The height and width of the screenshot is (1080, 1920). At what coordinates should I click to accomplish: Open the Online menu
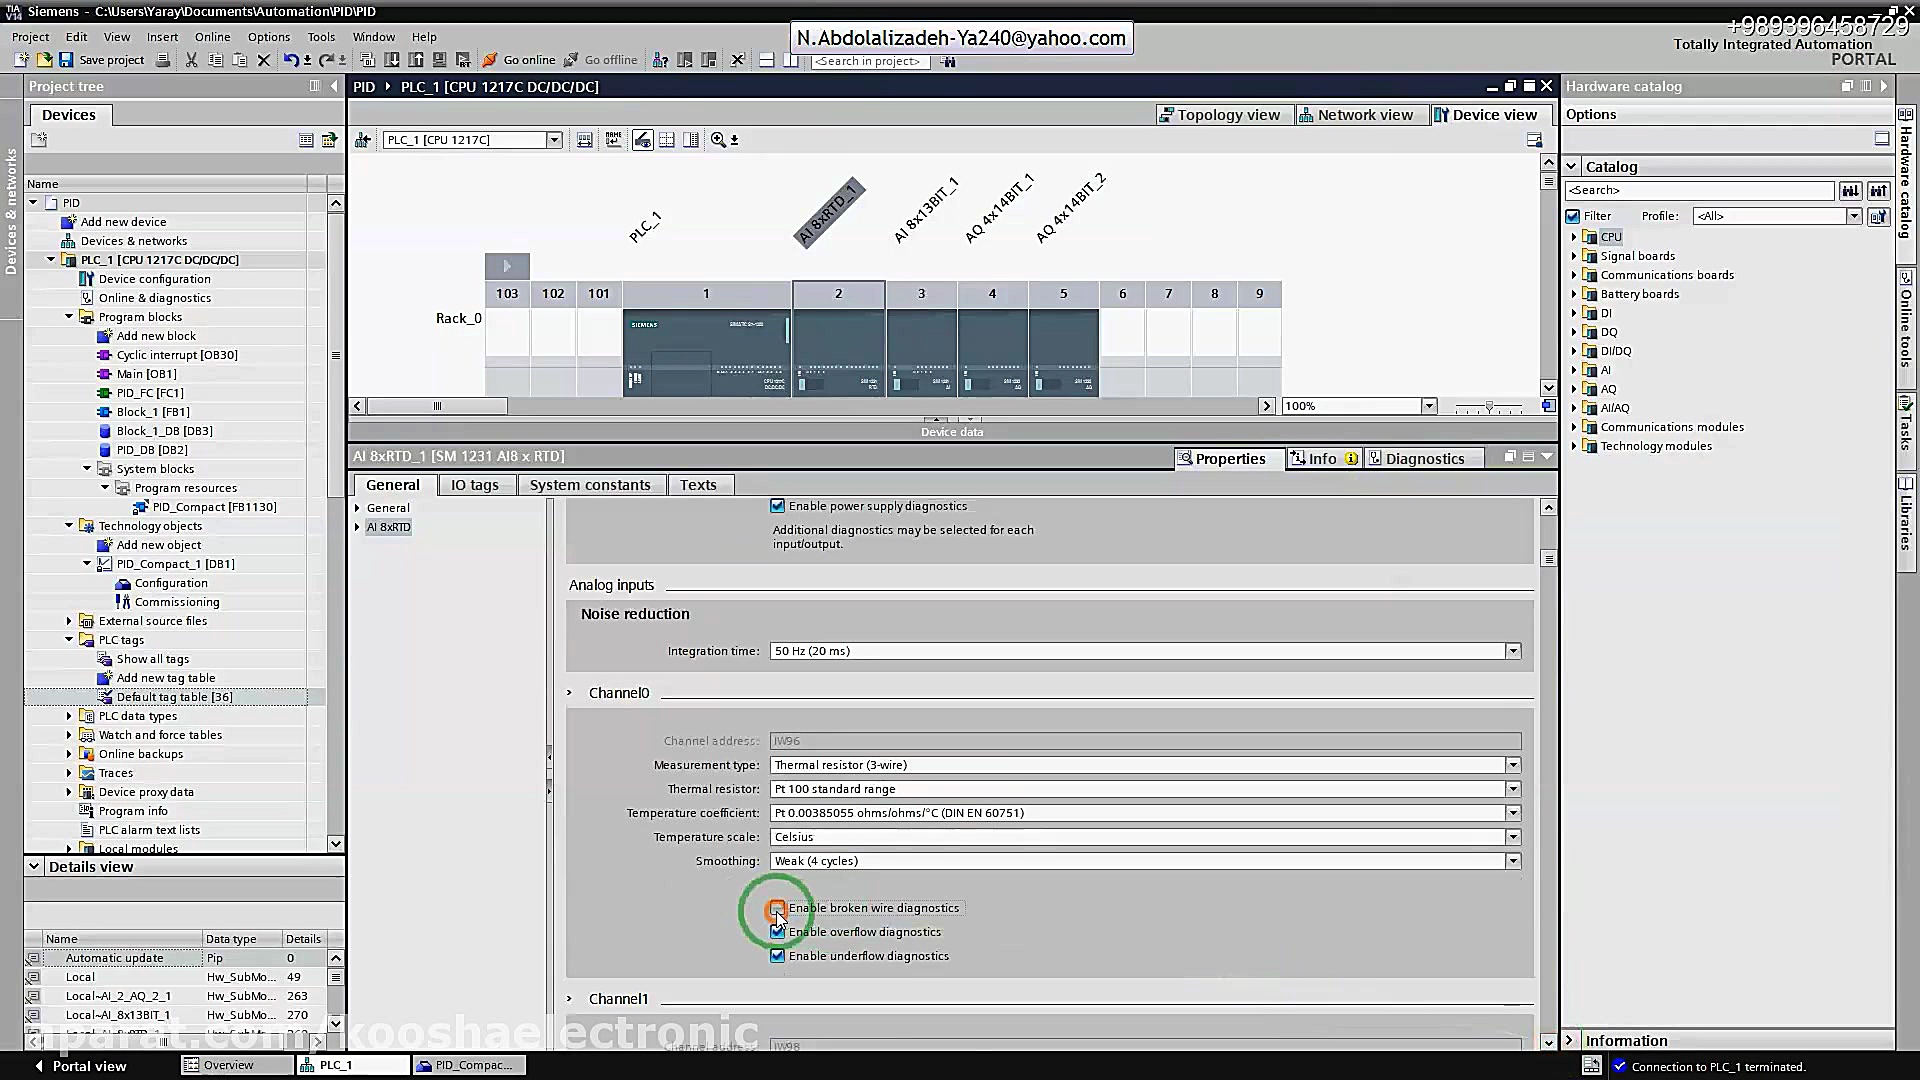click(x=212, y=37)
